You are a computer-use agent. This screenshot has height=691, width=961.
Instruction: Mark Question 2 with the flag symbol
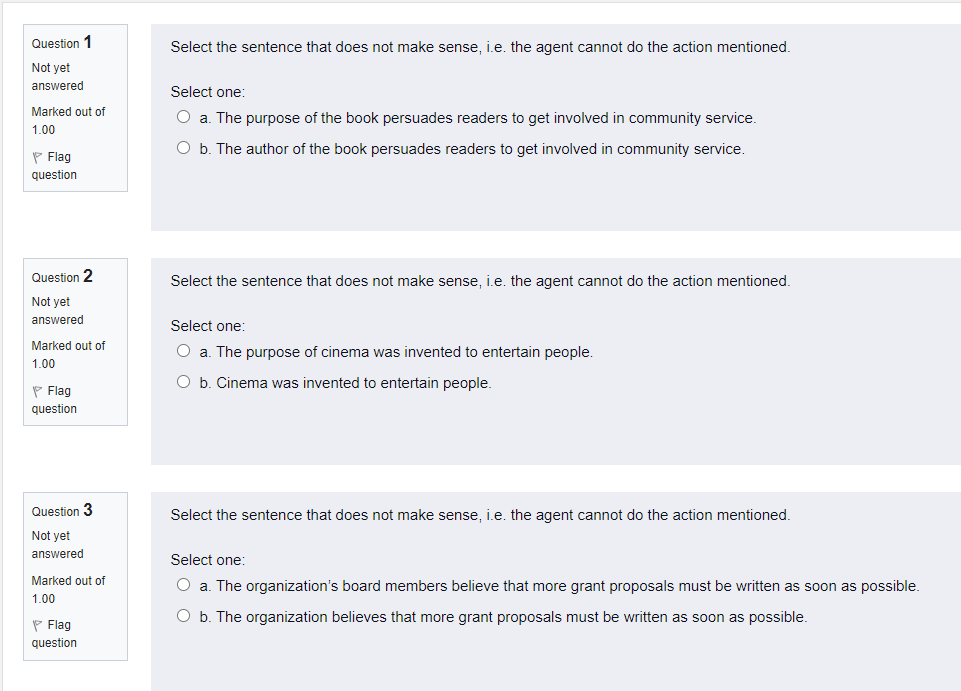tap(36, 390)
